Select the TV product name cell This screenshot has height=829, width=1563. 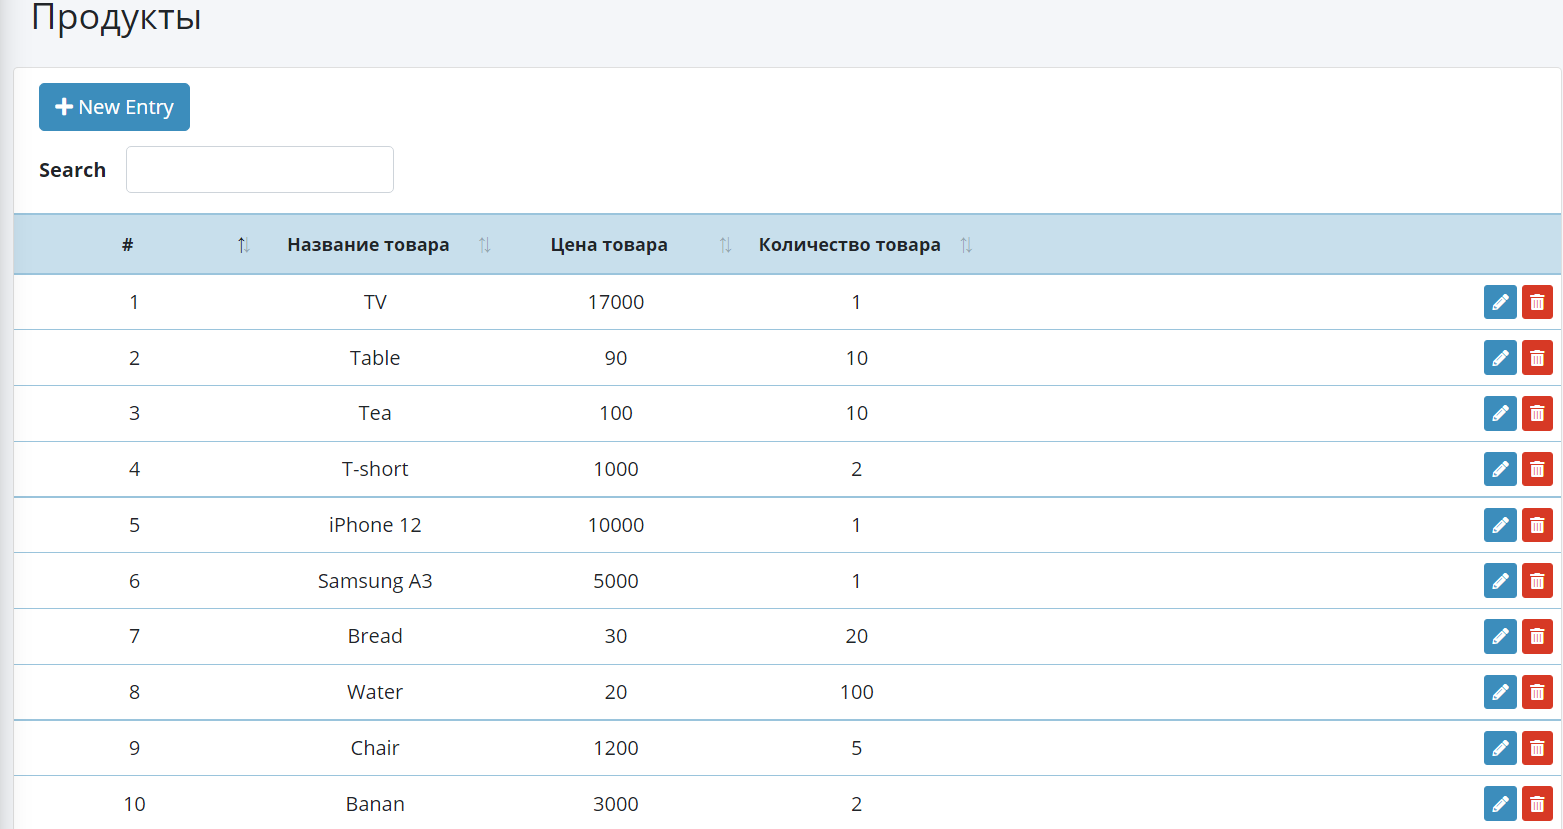[375, 302]
